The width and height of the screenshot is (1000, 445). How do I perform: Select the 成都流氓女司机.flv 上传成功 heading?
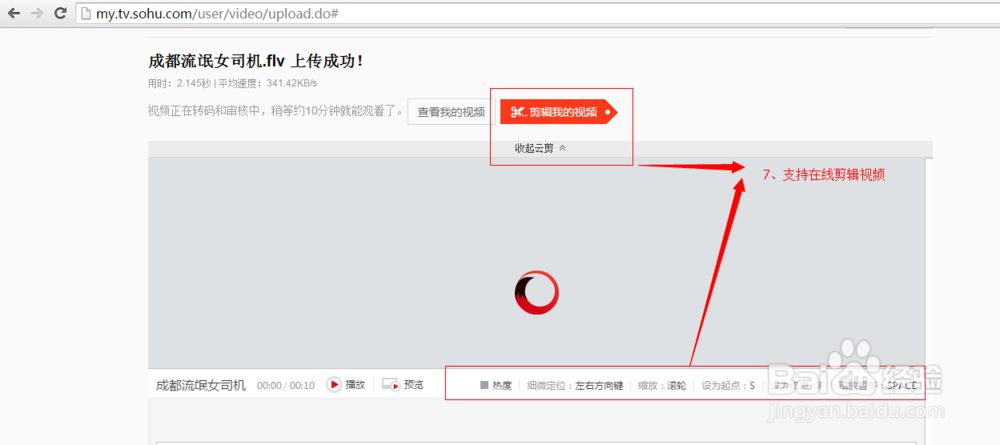pyautogui.click(x=256, y=61)
